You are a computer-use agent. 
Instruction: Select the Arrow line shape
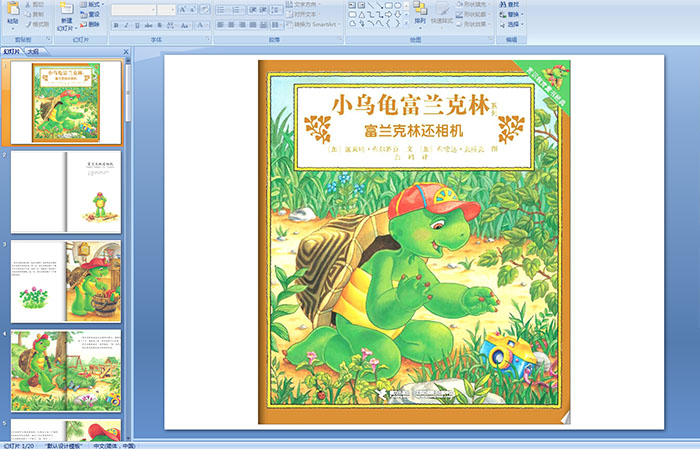pos(380,5)
